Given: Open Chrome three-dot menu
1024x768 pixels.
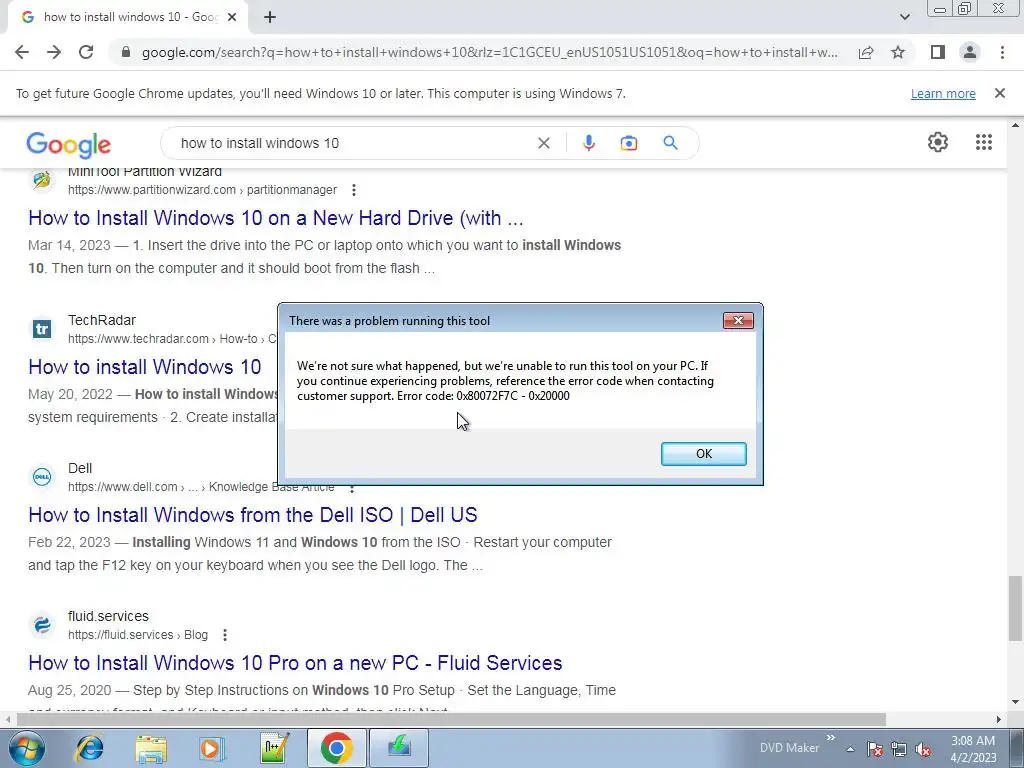Looking at the screenshot, I should [1002, 52].
